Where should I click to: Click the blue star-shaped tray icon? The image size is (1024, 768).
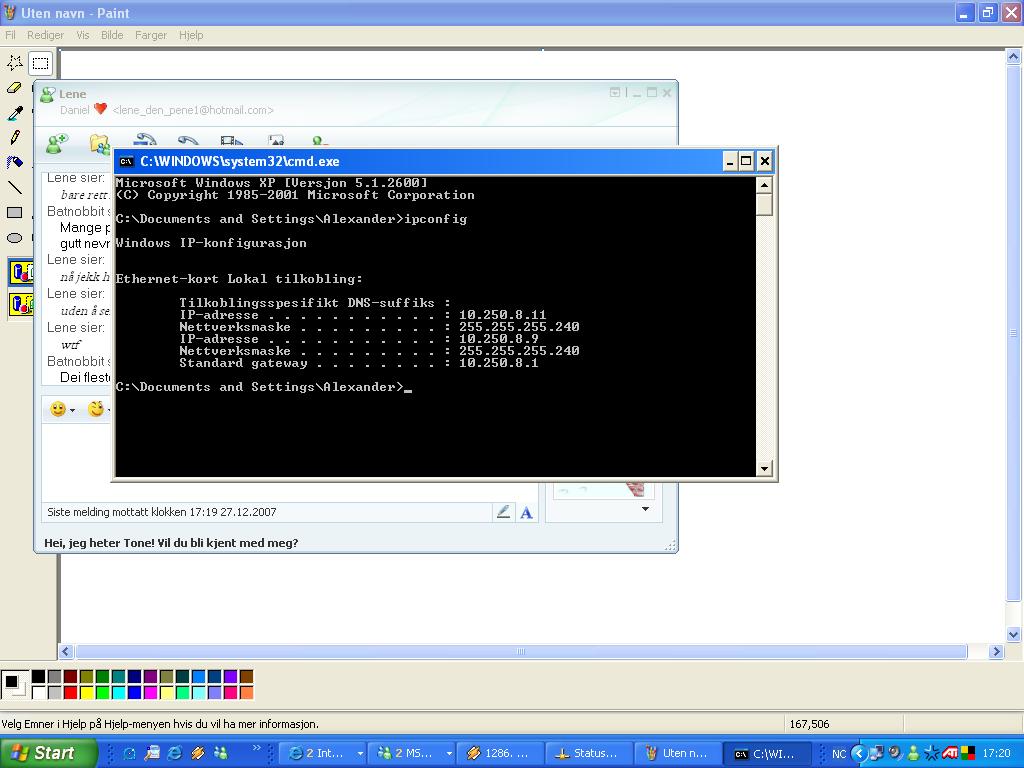tap(931, 754)
